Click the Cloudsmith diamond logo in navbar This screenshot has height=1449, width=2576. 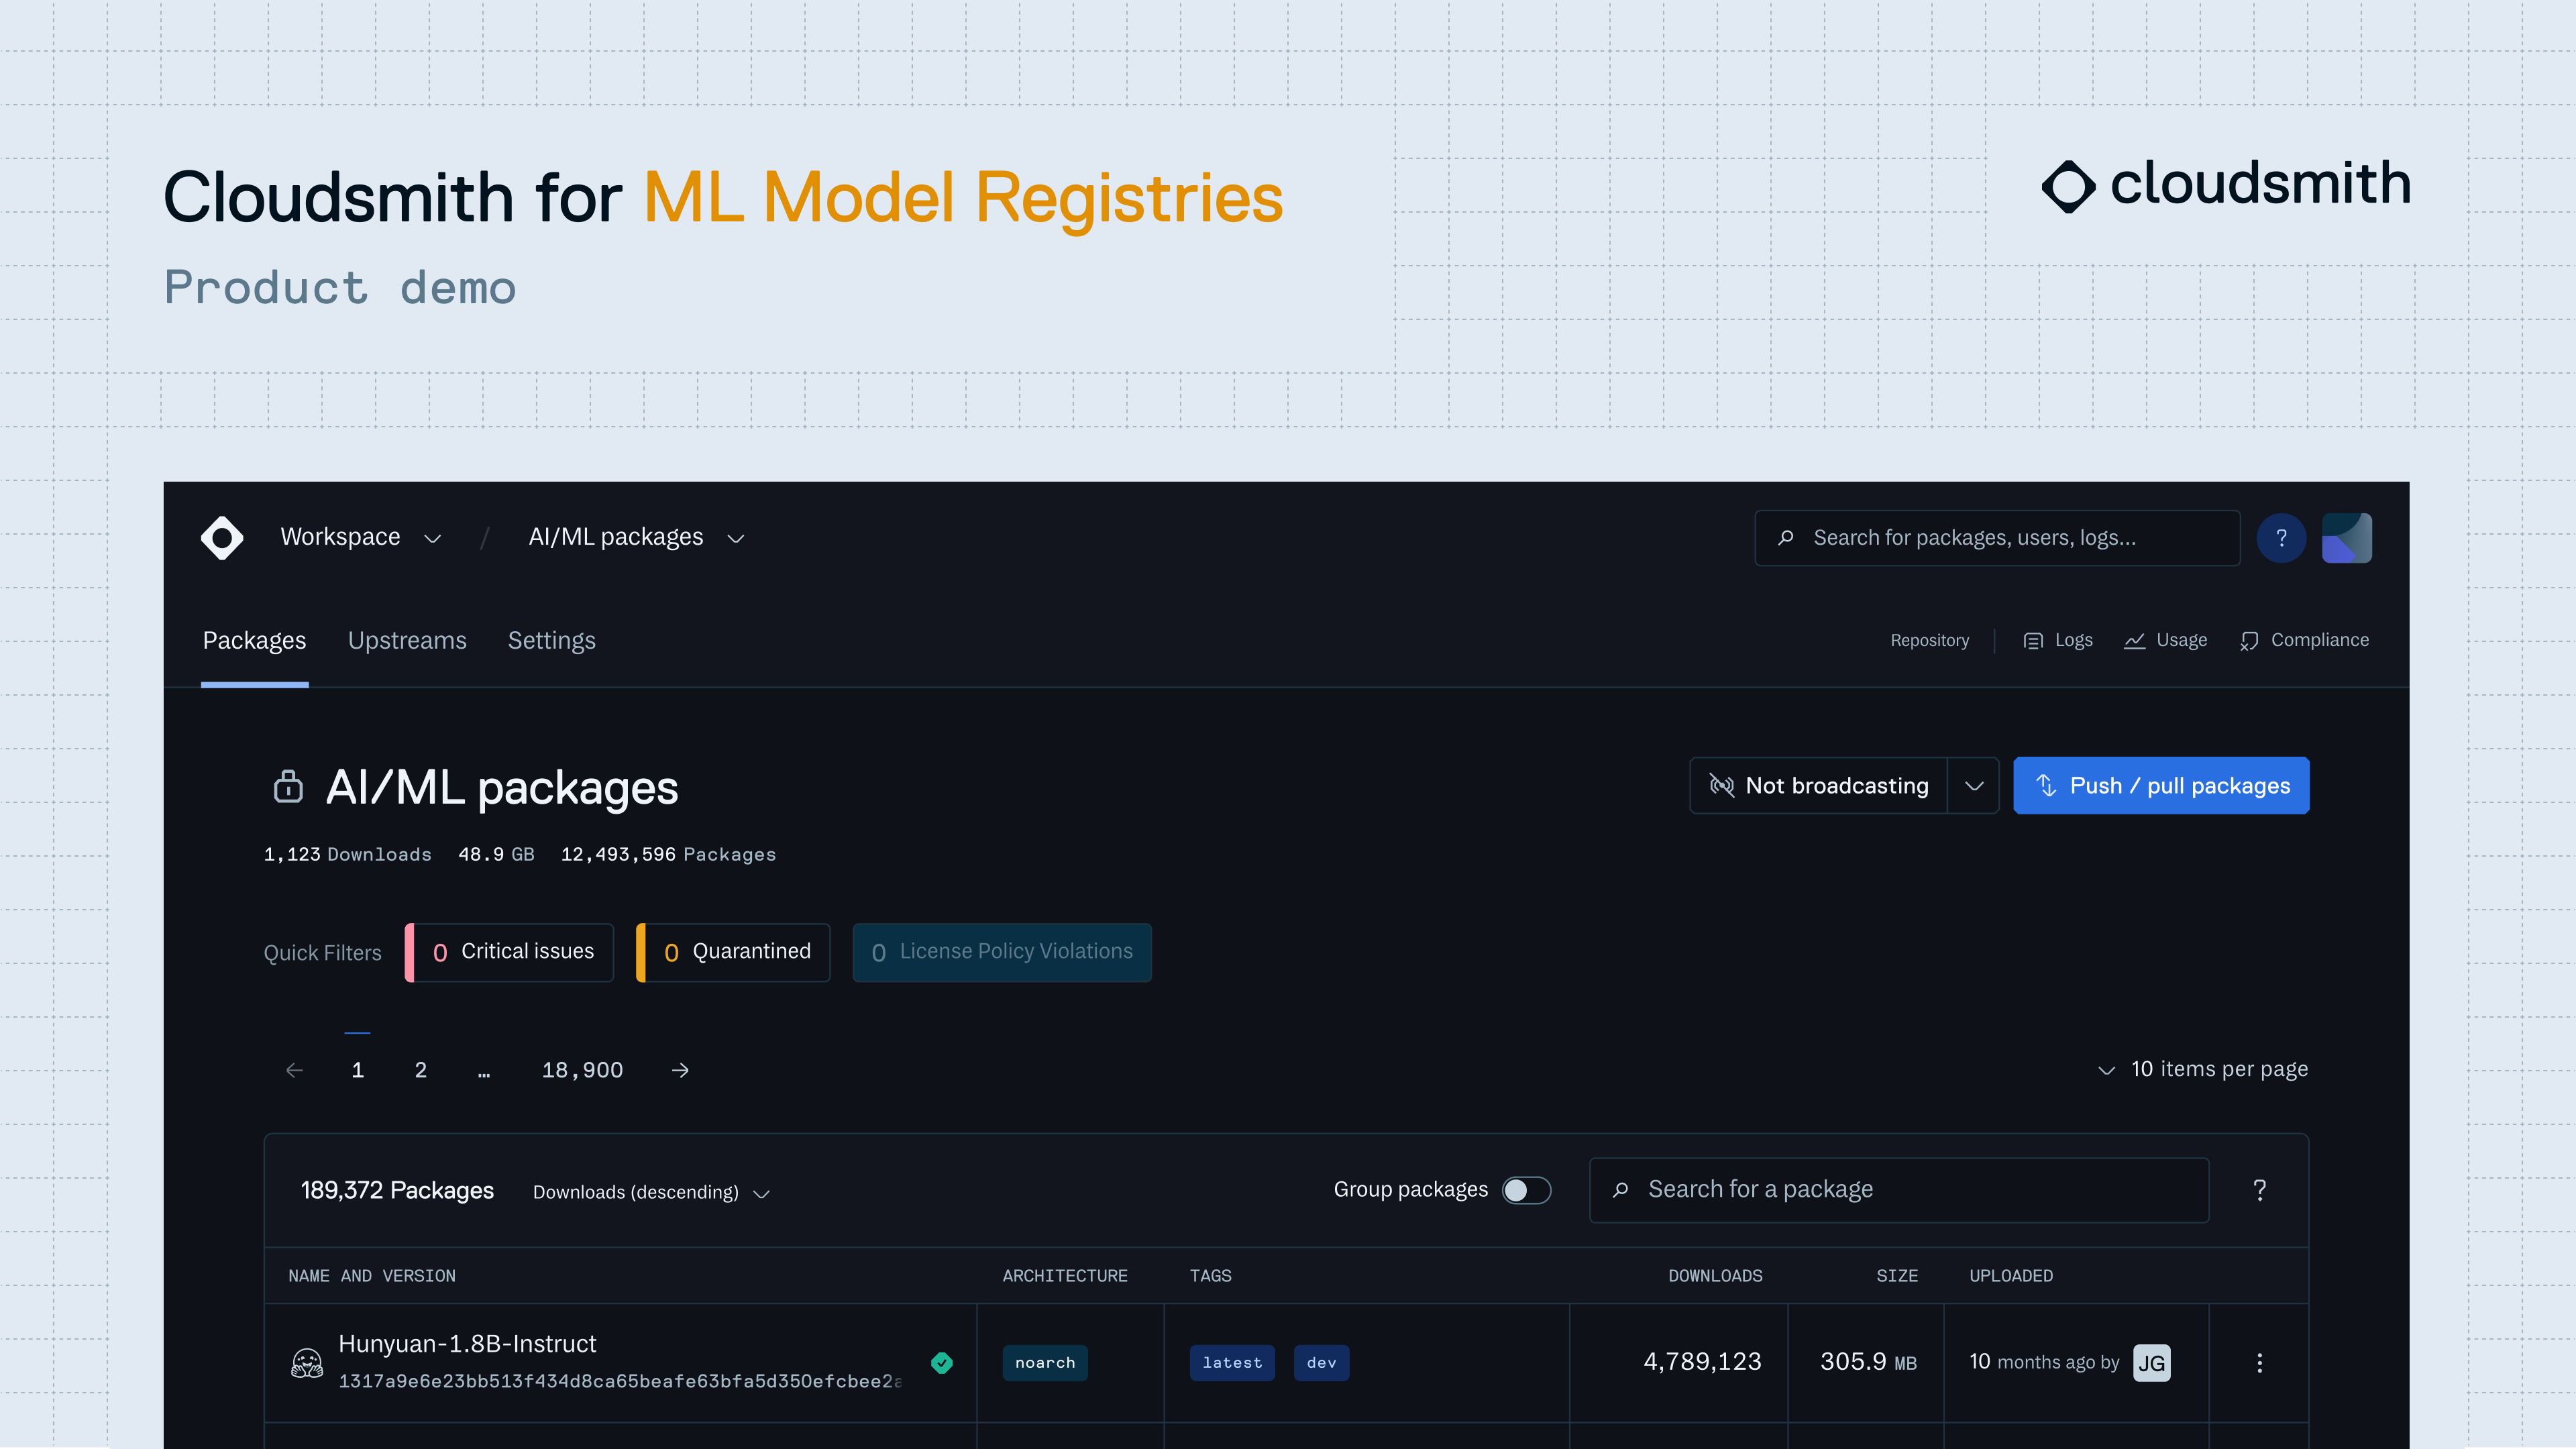[x=222, y=538]
